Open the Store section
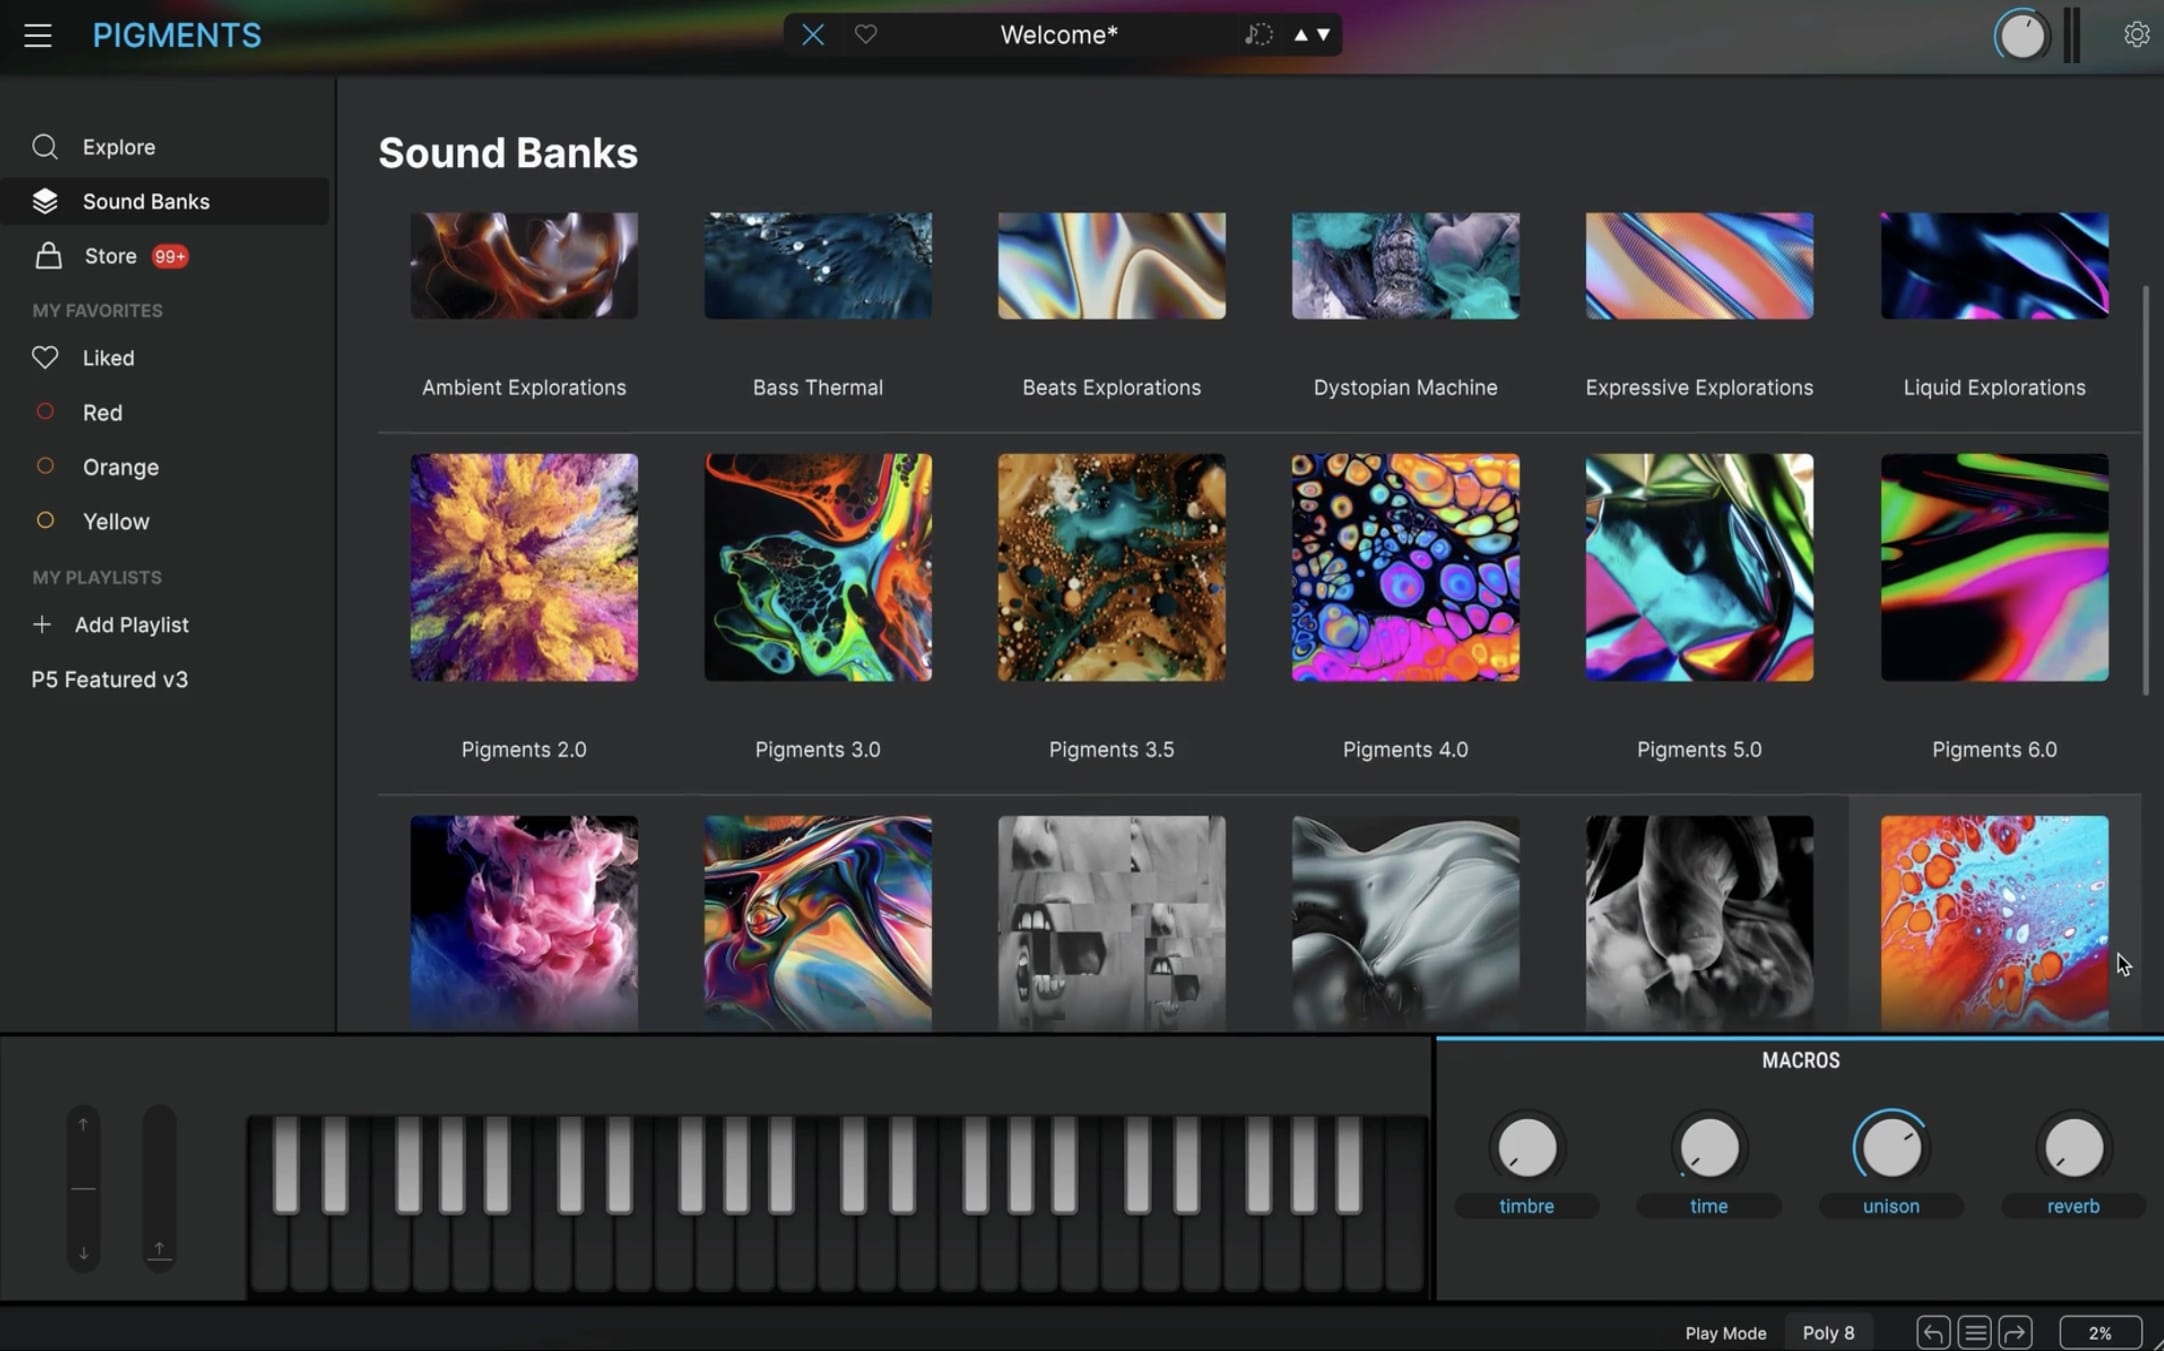This screenshot has height=1351, width=2164. coord(110,256)
